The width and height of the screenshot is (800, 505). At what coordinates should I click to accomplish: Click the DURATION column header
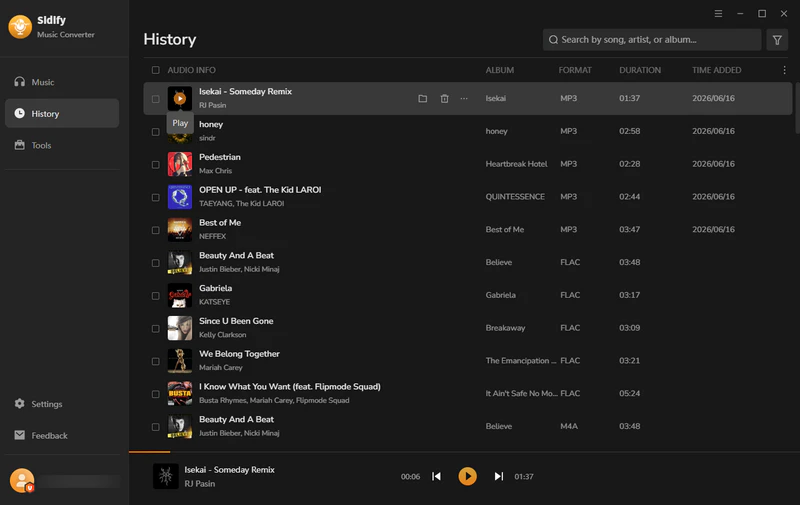pos(640,70)
